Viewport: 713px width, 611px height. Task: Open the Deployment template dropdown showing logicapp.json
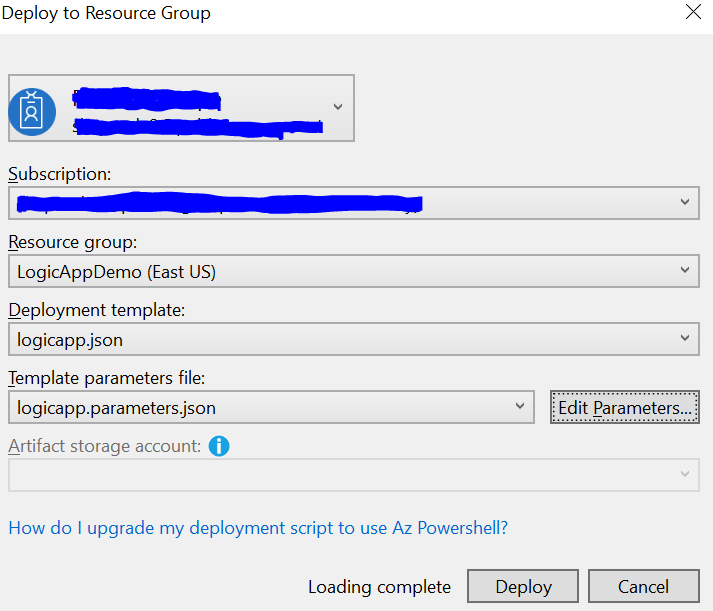tap(354, 339)
